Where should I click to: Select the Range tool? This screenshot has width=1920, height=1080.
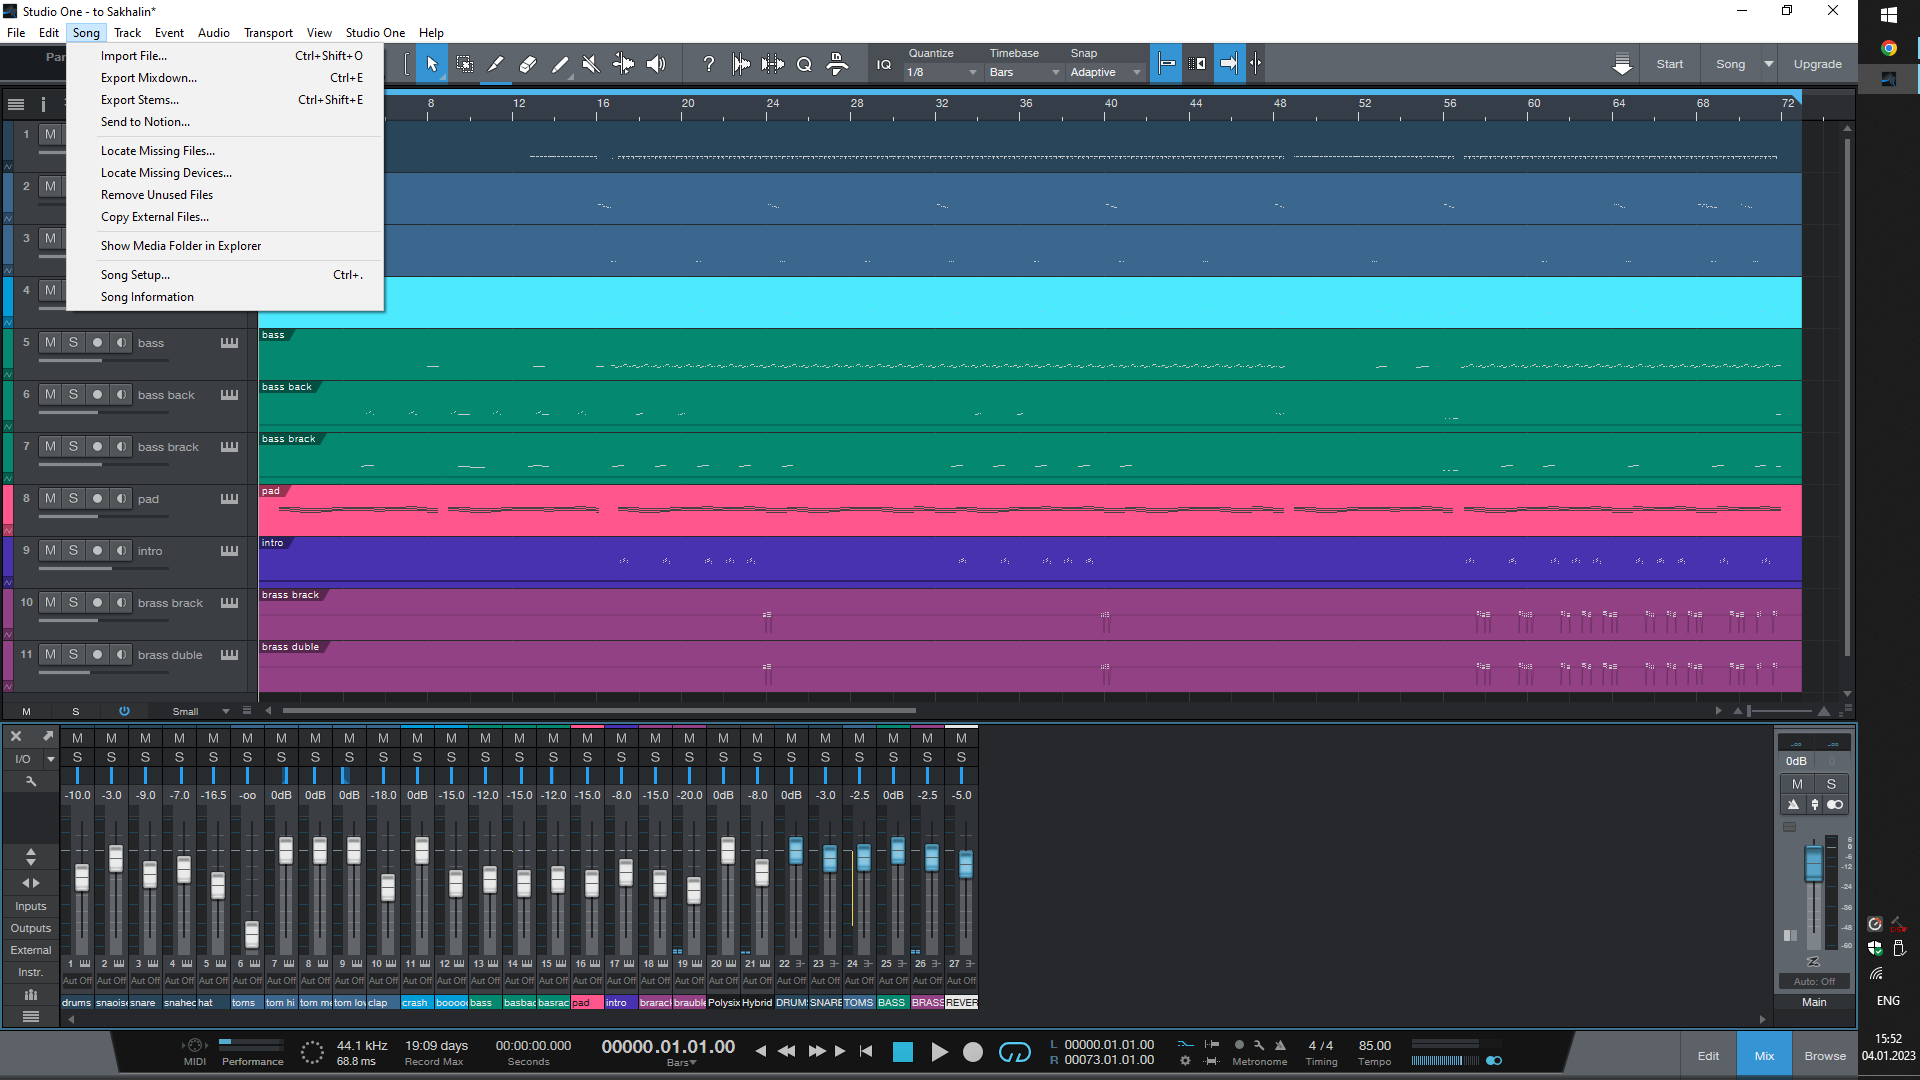(x=465, y=64)
